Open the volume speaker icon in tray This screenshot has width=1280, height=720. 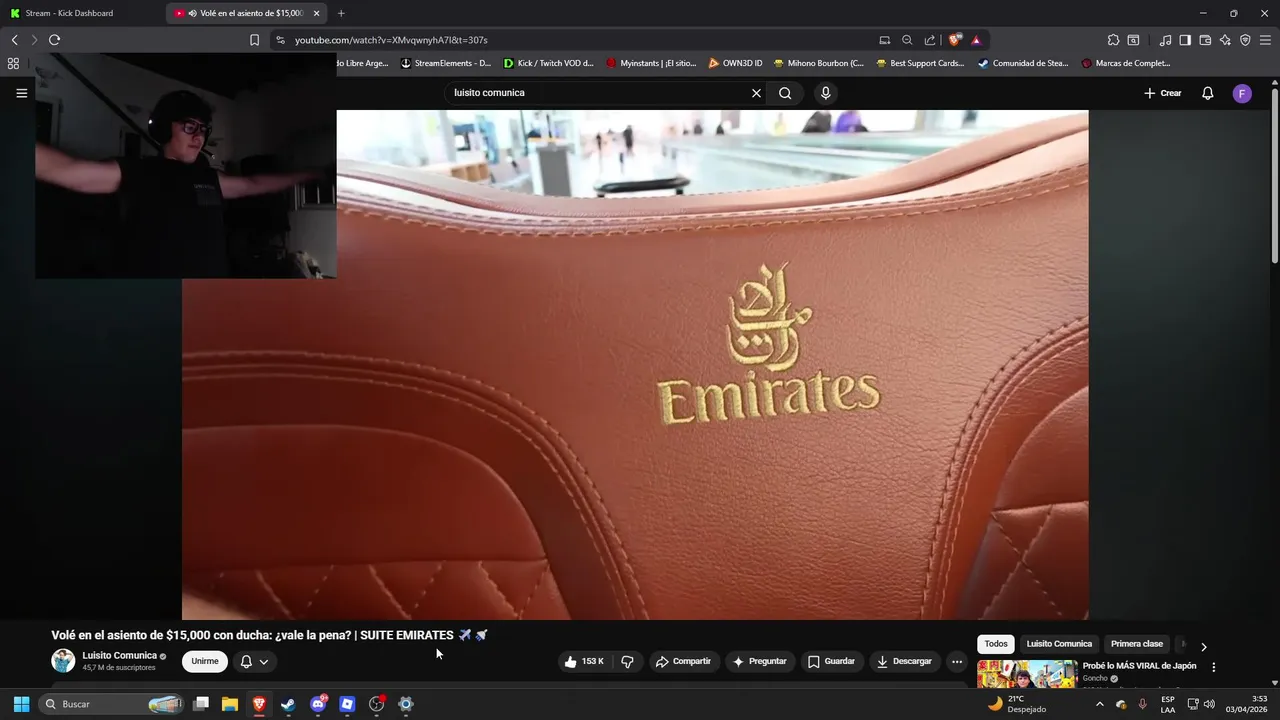(x=1209, y=704)
